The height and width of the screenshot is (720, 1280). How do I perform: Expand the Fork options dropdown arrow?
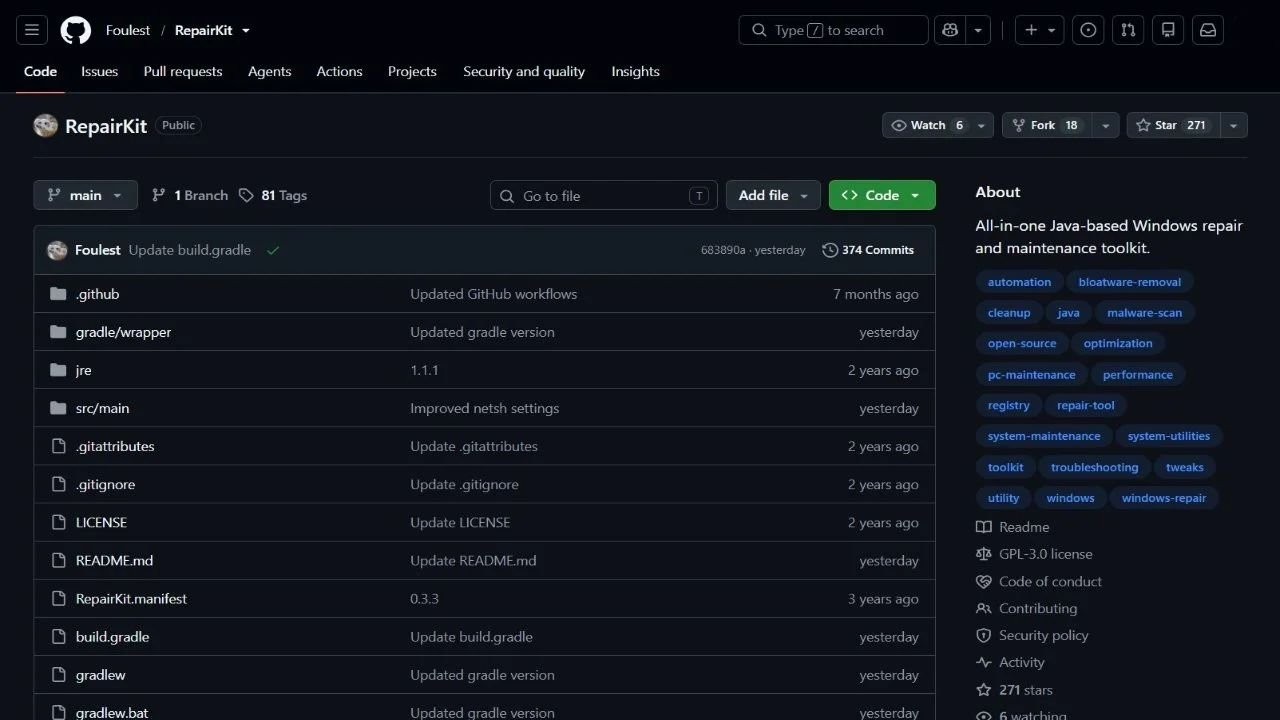click(x=1106, y=125)
